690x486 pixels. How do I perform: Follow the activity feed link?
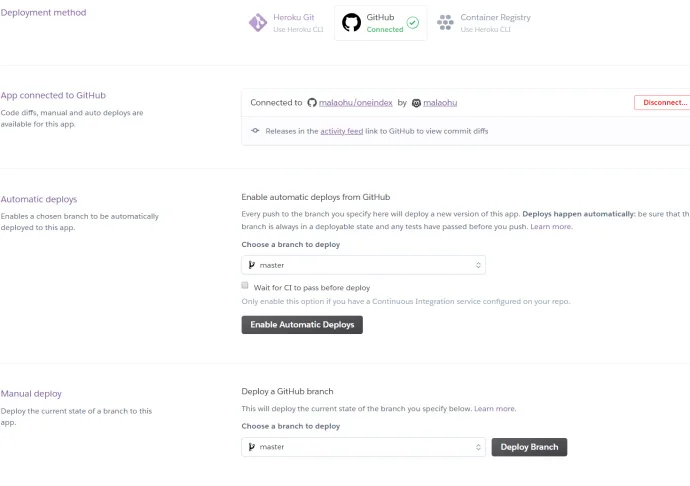click(x=341, y=131)
